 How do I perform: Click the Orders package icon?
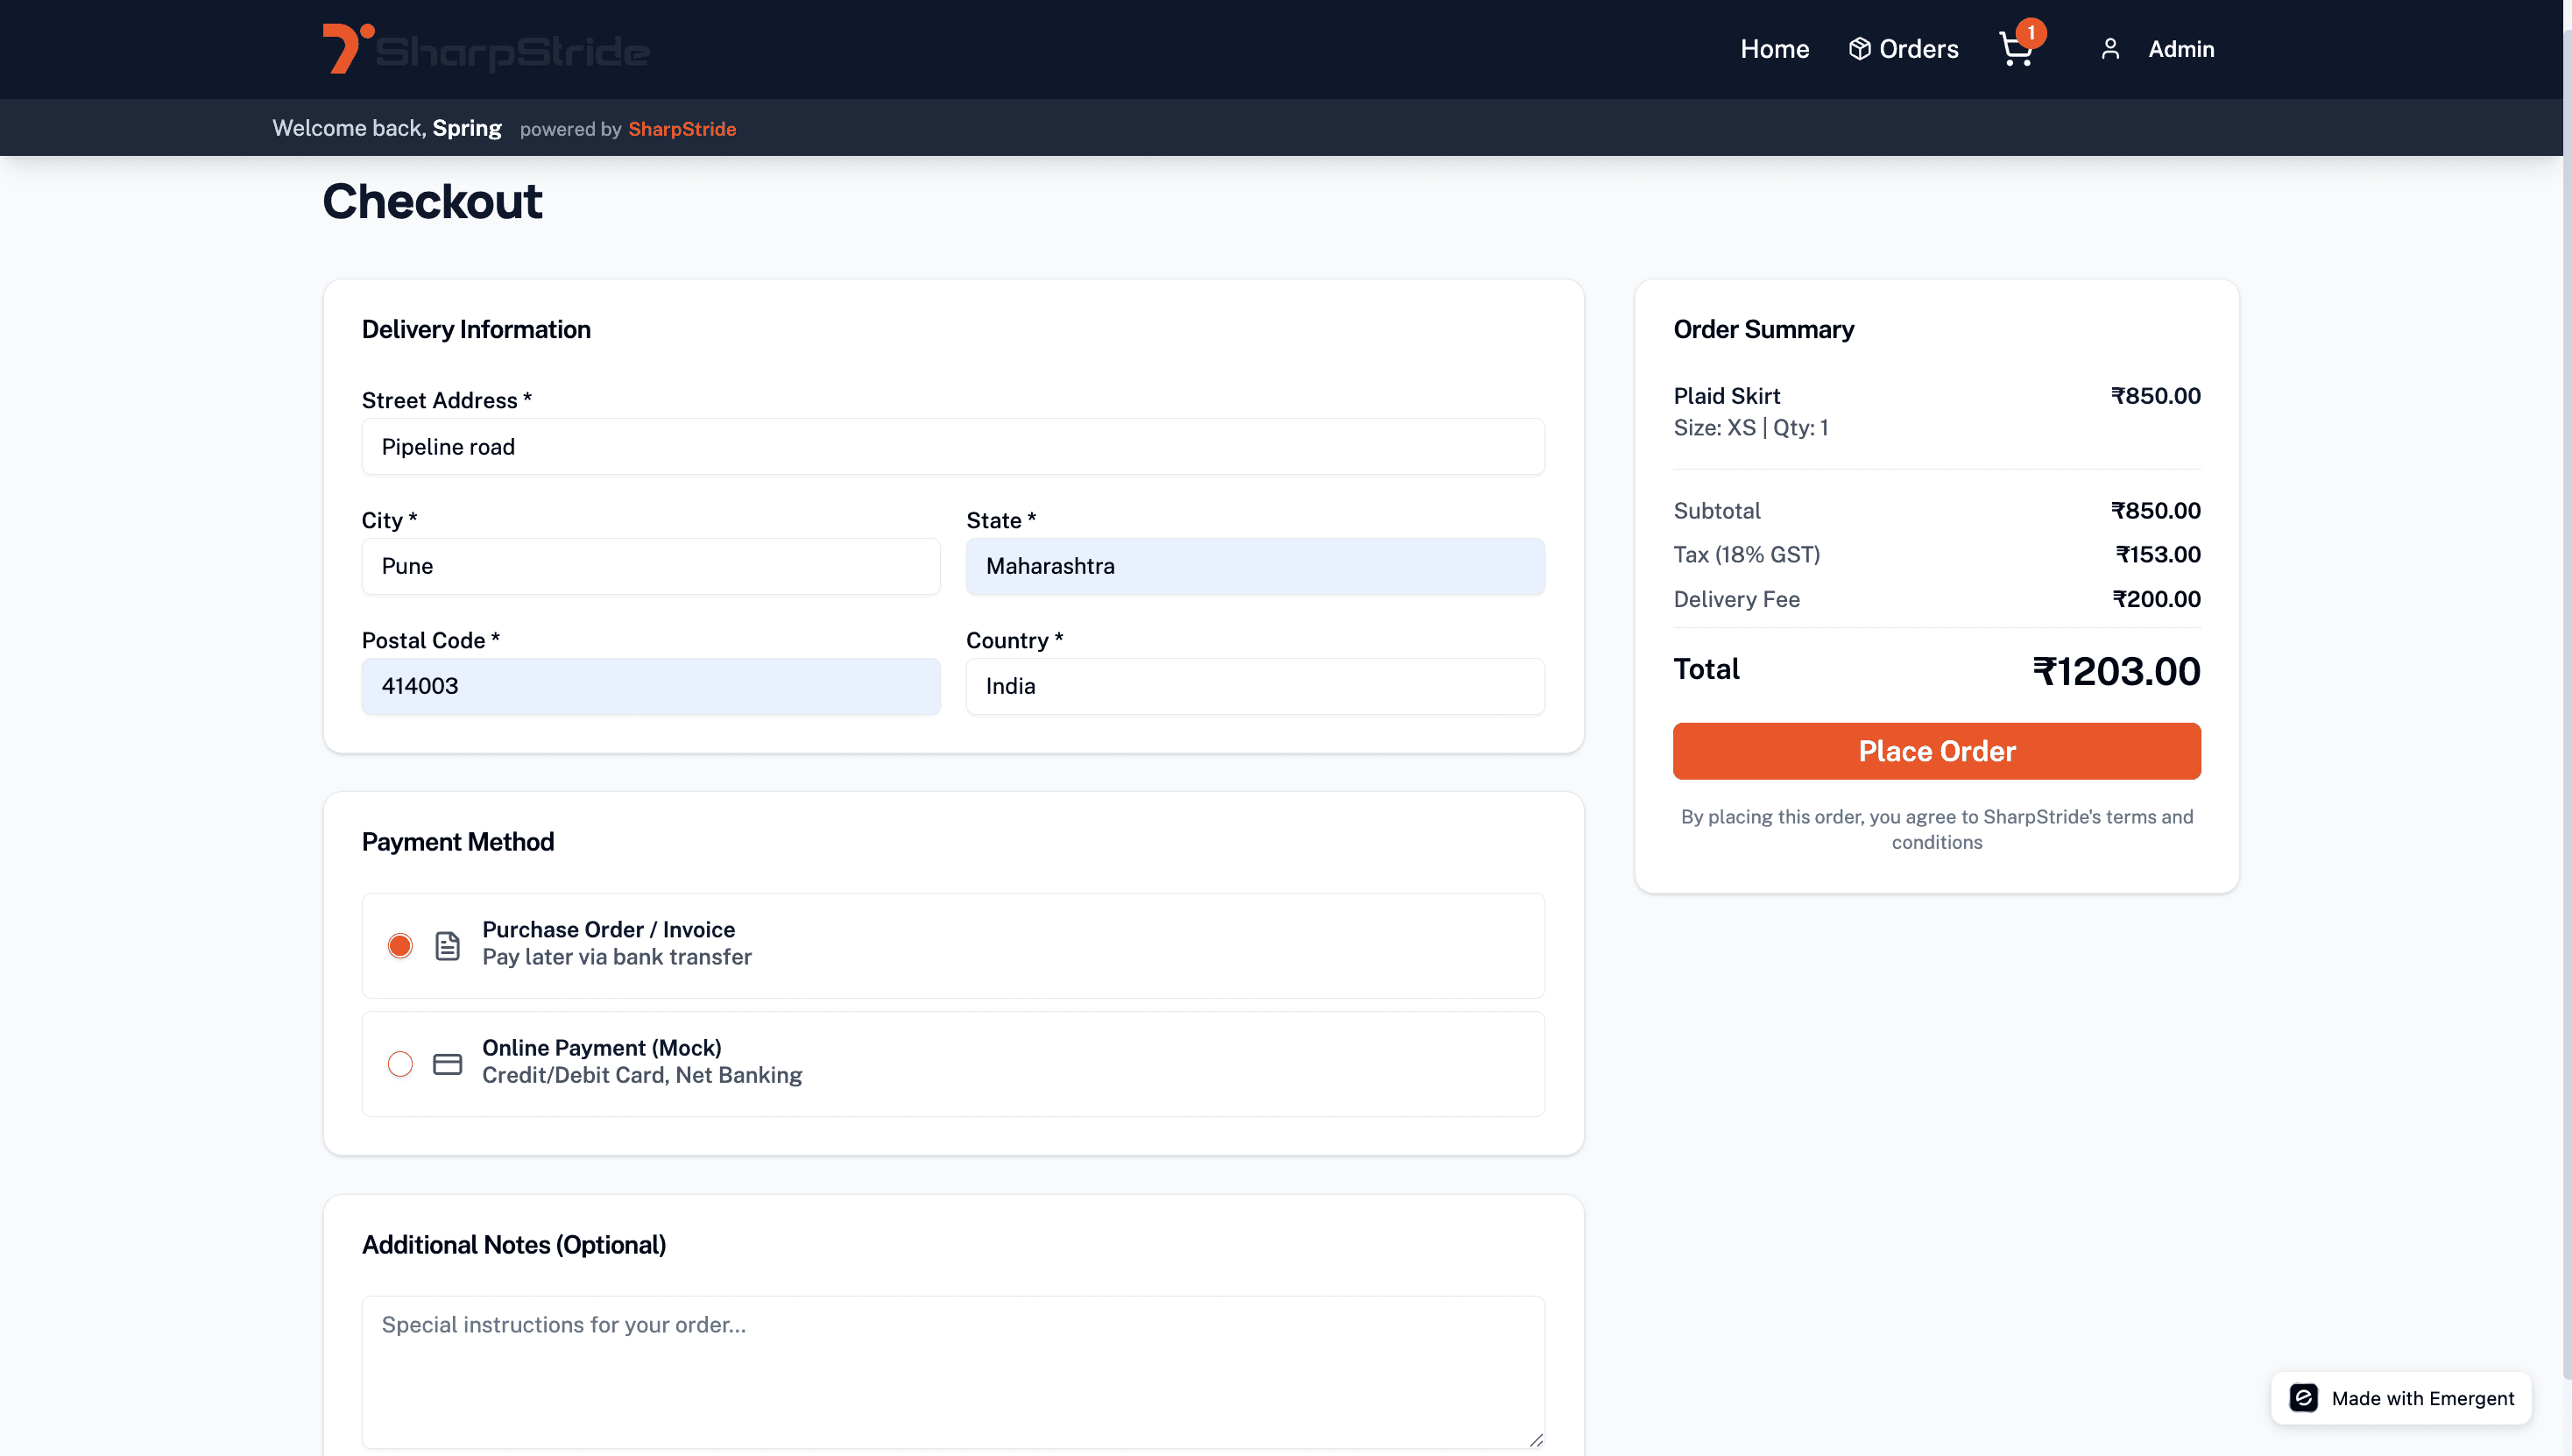tap(1859, 49)
